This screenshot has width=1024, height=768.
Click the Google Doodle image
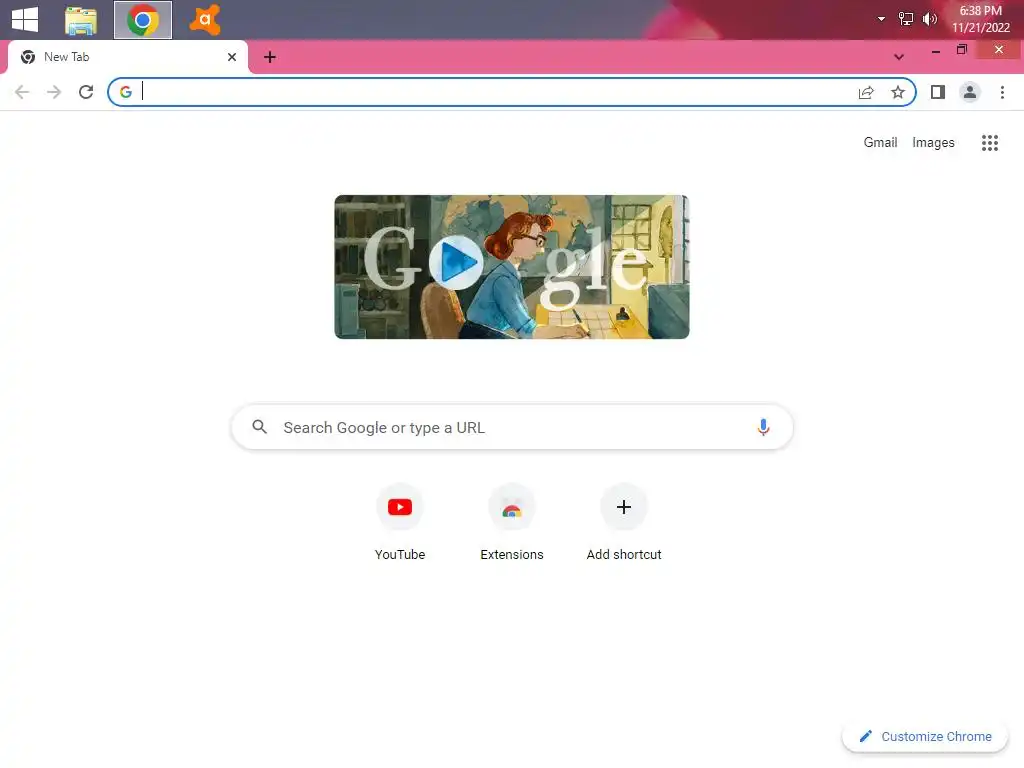(x=512, y=267)
